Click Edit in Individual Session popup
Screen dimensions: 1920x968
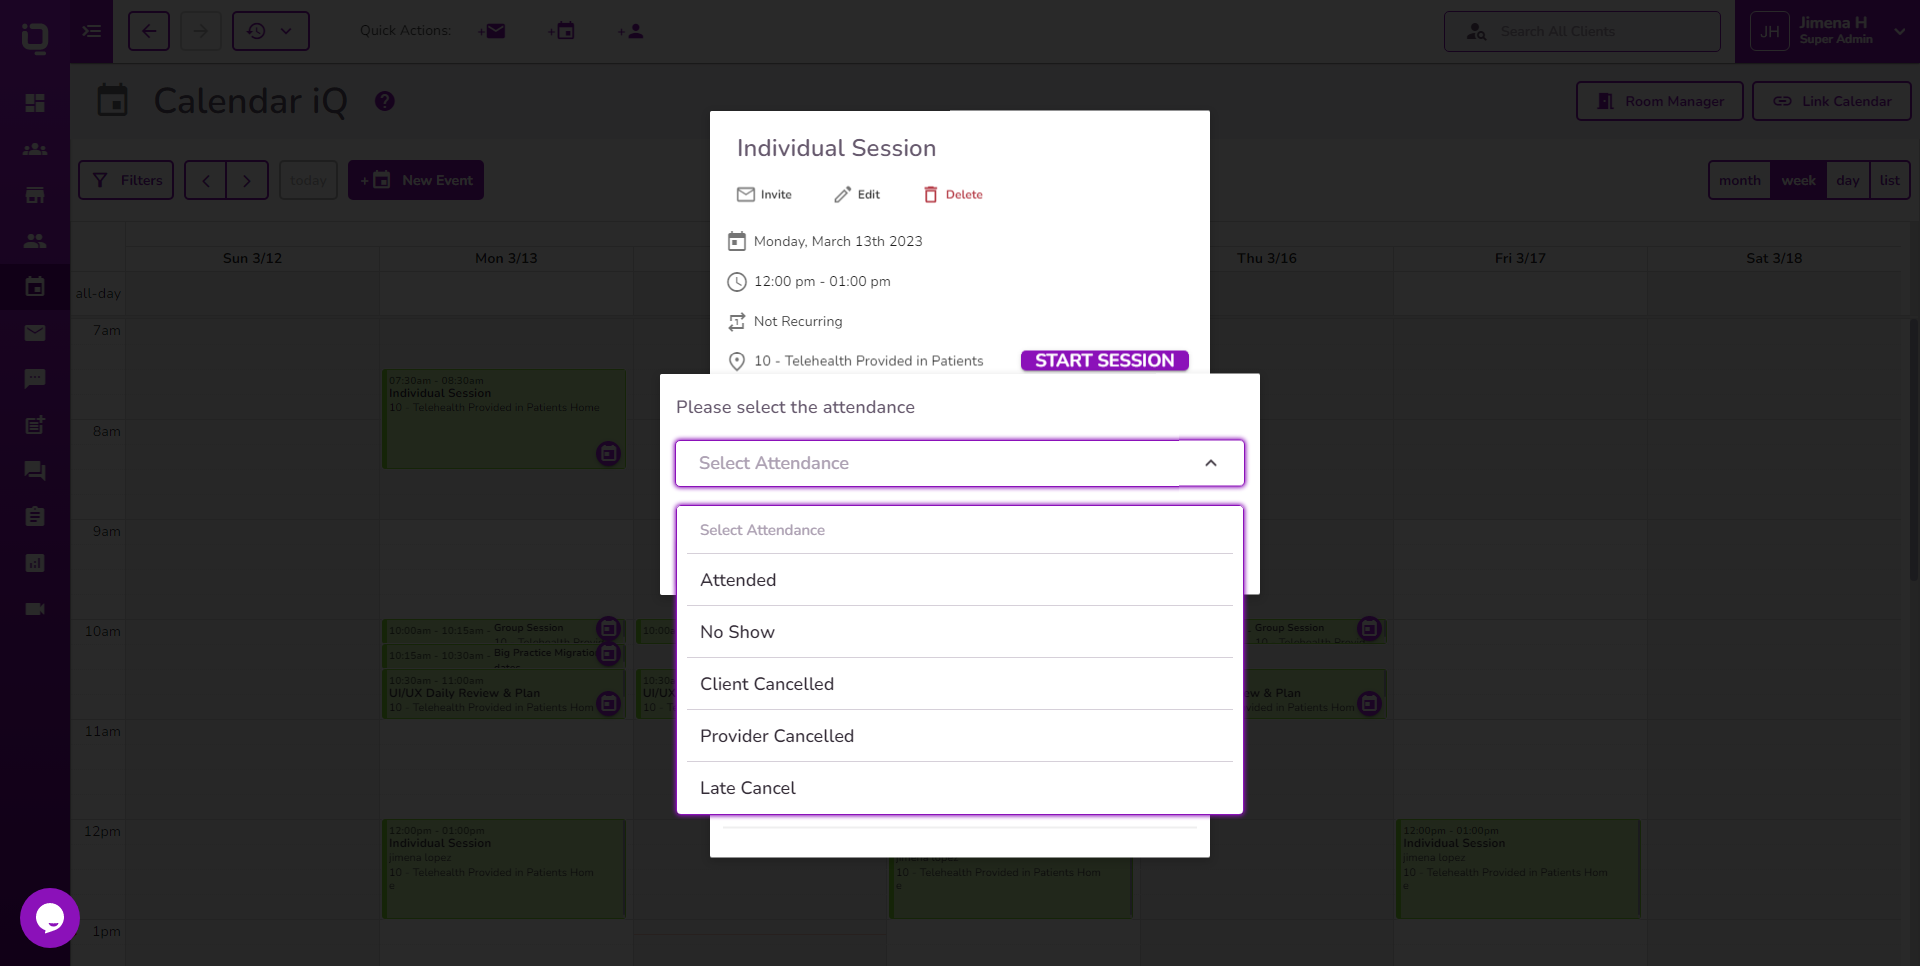pyautogui.click(x=857, y=195)
